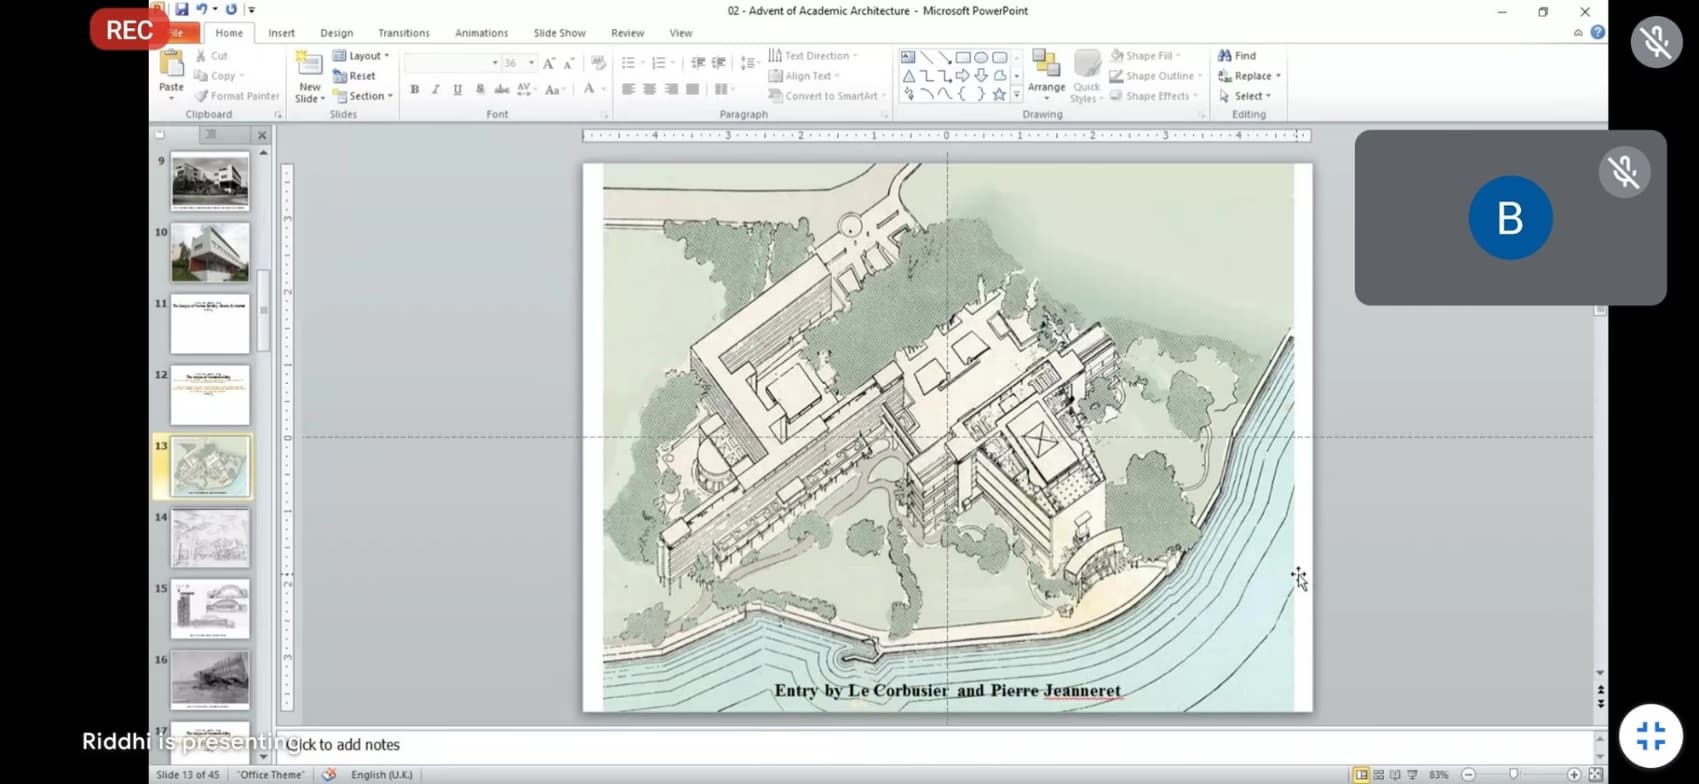Decrease the font size

[x=569, y=63]
